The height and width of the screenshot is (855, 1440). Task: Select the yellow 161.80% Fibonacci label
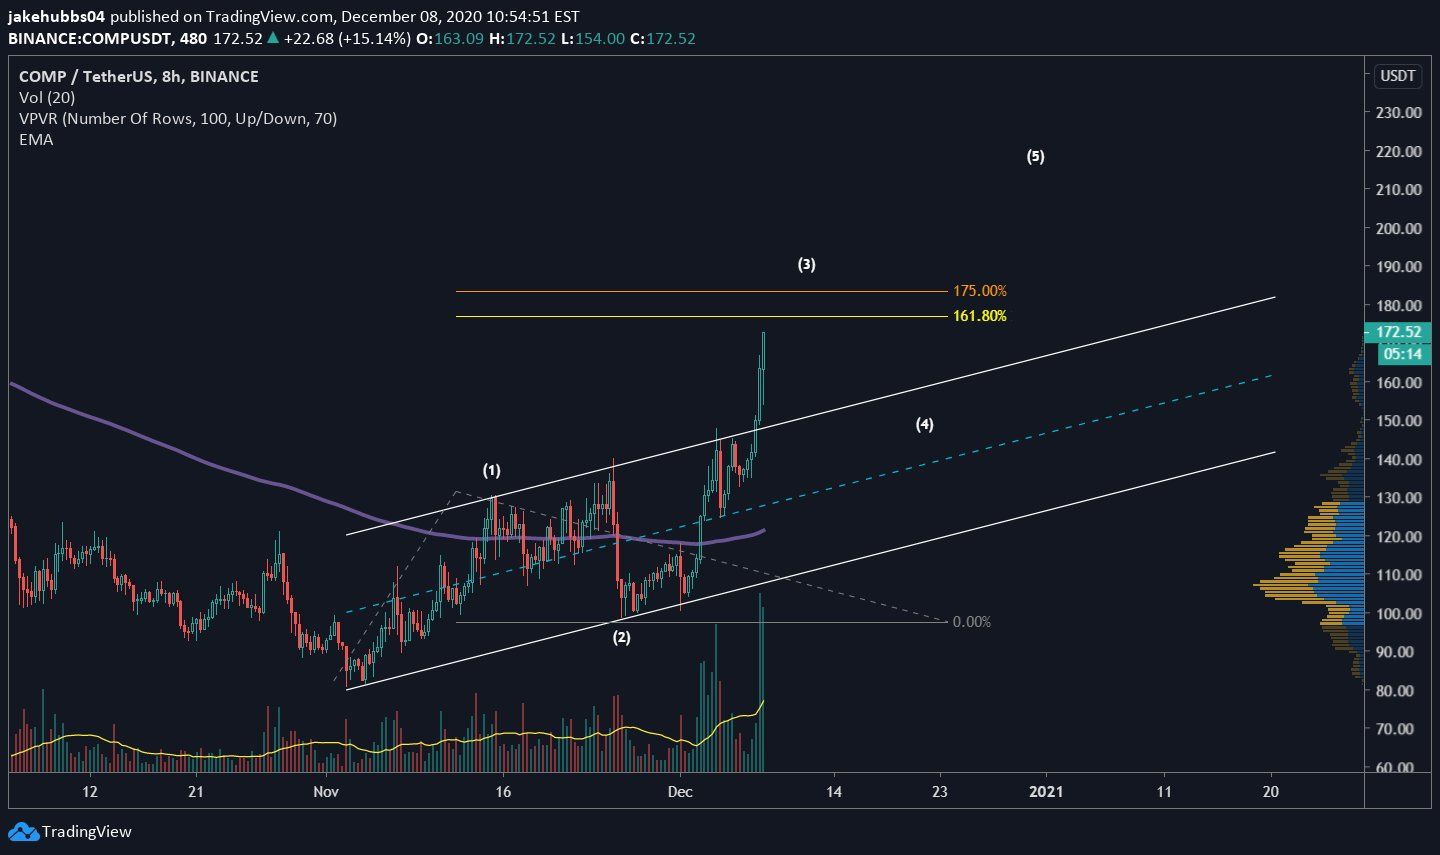(x=979, y=315)
